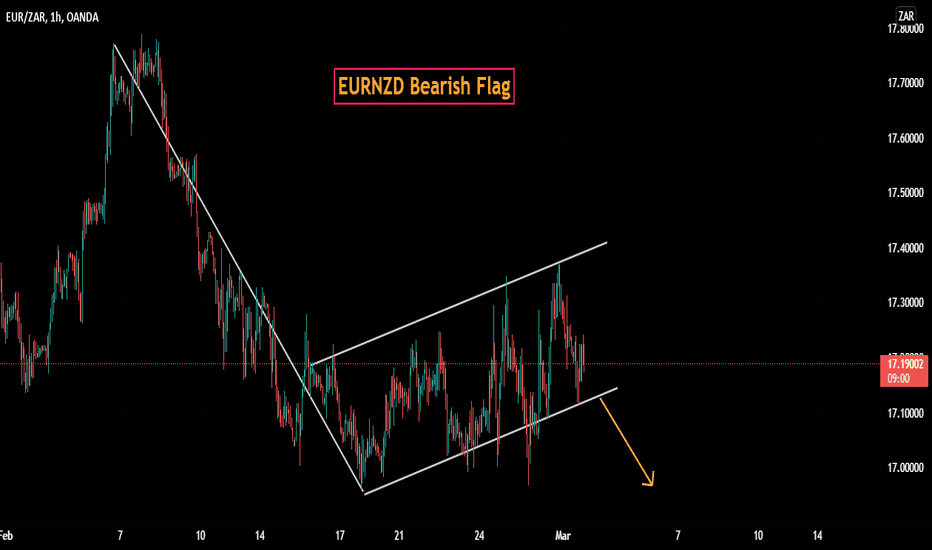Image resolution: width=932 pixels, height=550 pixels.
Task: Select the EURNZD Bearish Flag text label
Action: tap(424, 86)
